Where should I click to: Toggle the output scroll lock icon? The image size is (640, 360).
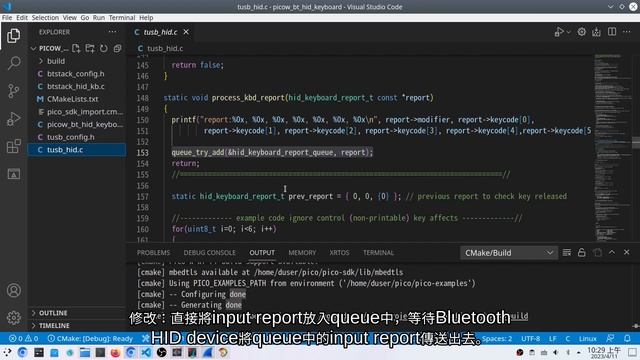click(x=582, y=253)
